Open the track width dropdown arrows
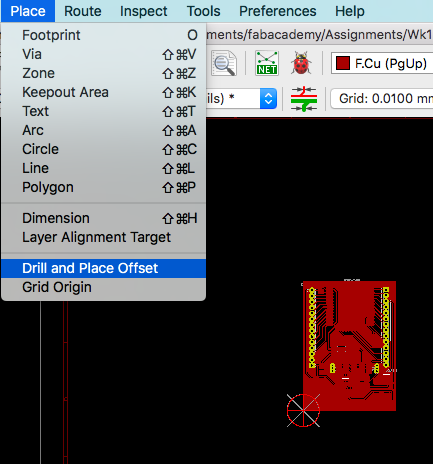This screenshot has height=464, width=433. 268,98
